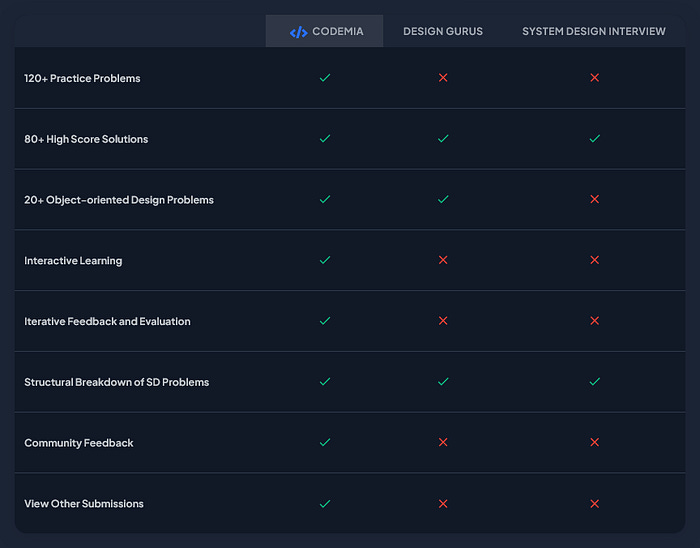Click System Design Interview cross for 120+ Practice Problems
The height and width of the screenshot is (548, 700).
point(595,78)
